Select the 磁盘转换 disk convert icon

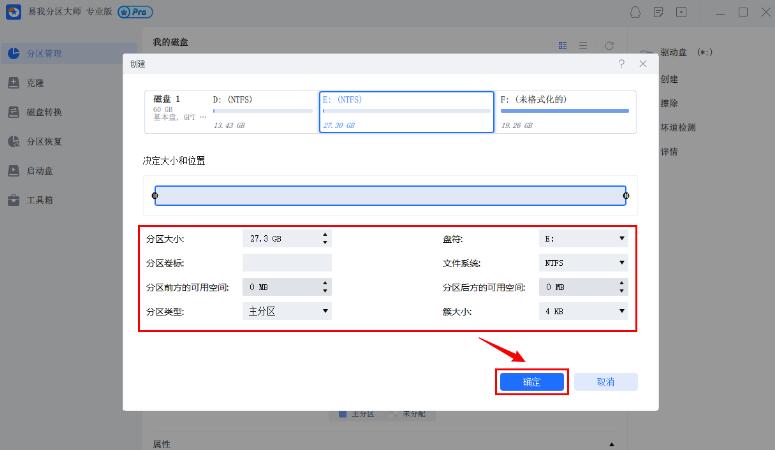coord(14,112)
